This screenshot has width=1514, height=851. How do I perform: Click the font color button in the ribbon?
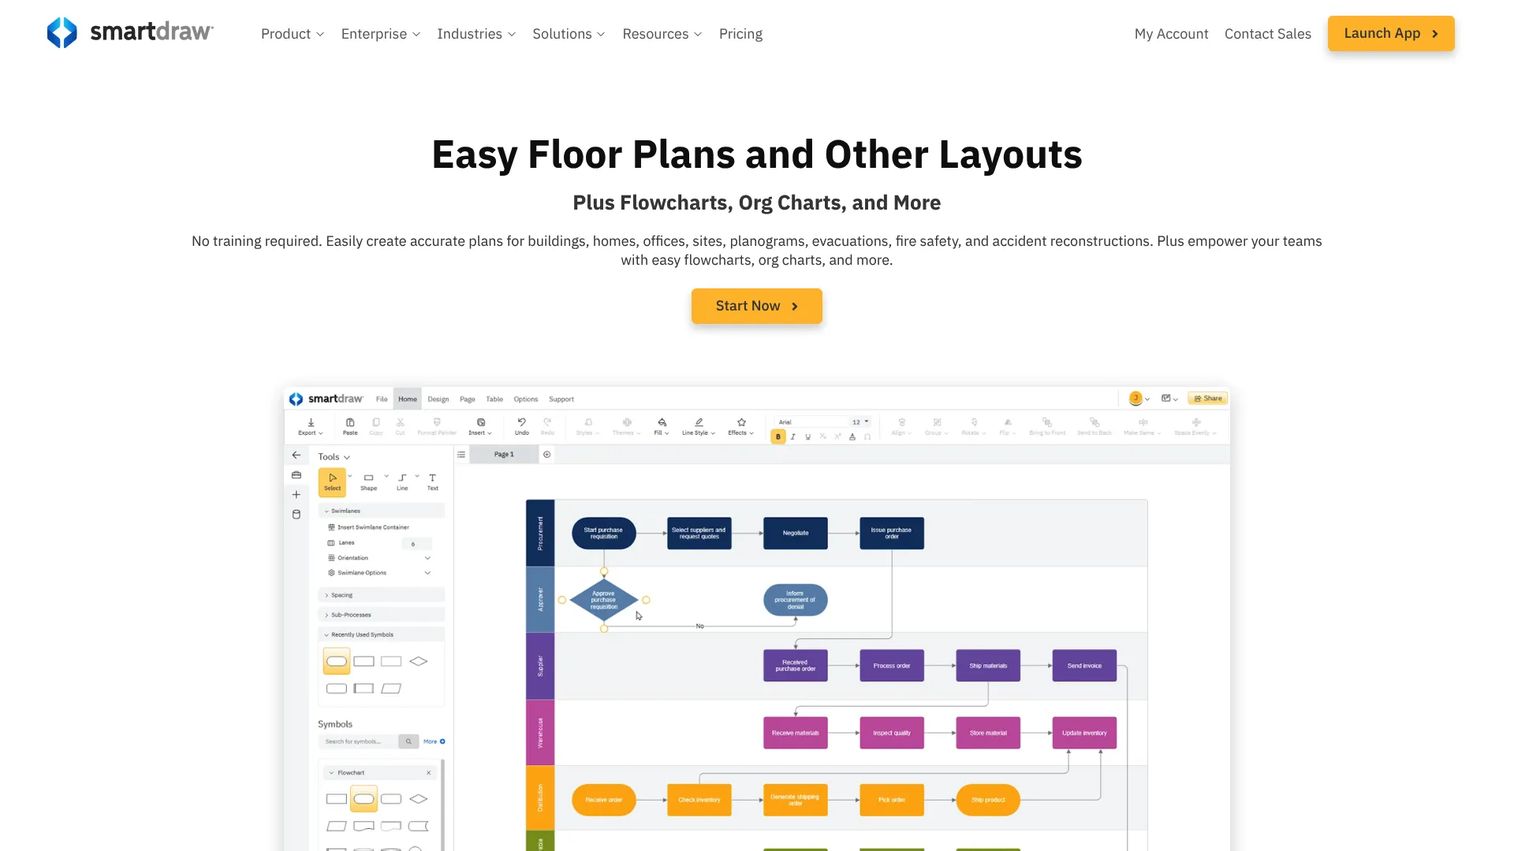pyautogui.click(x=852, y=436)
